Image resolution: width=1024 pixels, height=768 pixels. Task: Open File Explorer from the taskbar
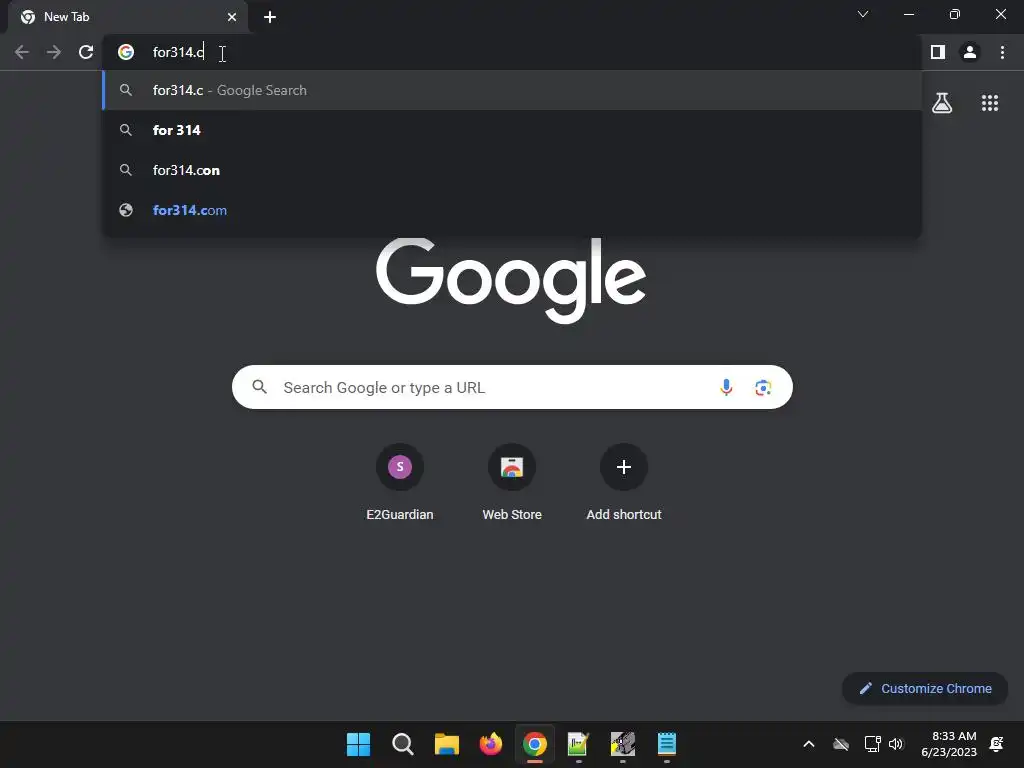click(447, 744)
